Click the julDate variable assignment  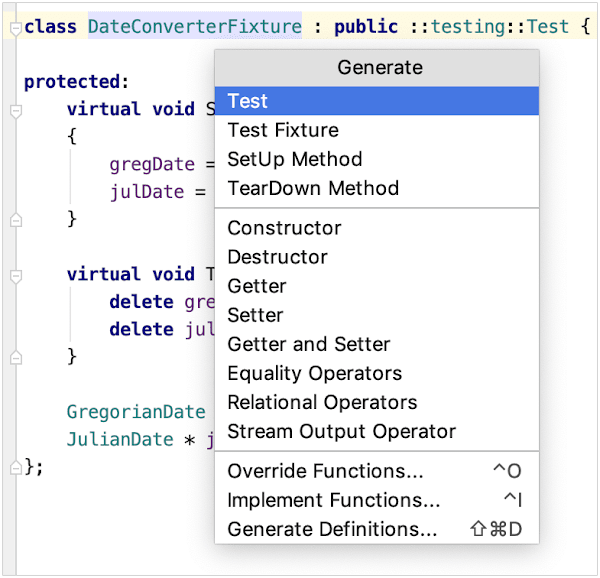(147, 192)
